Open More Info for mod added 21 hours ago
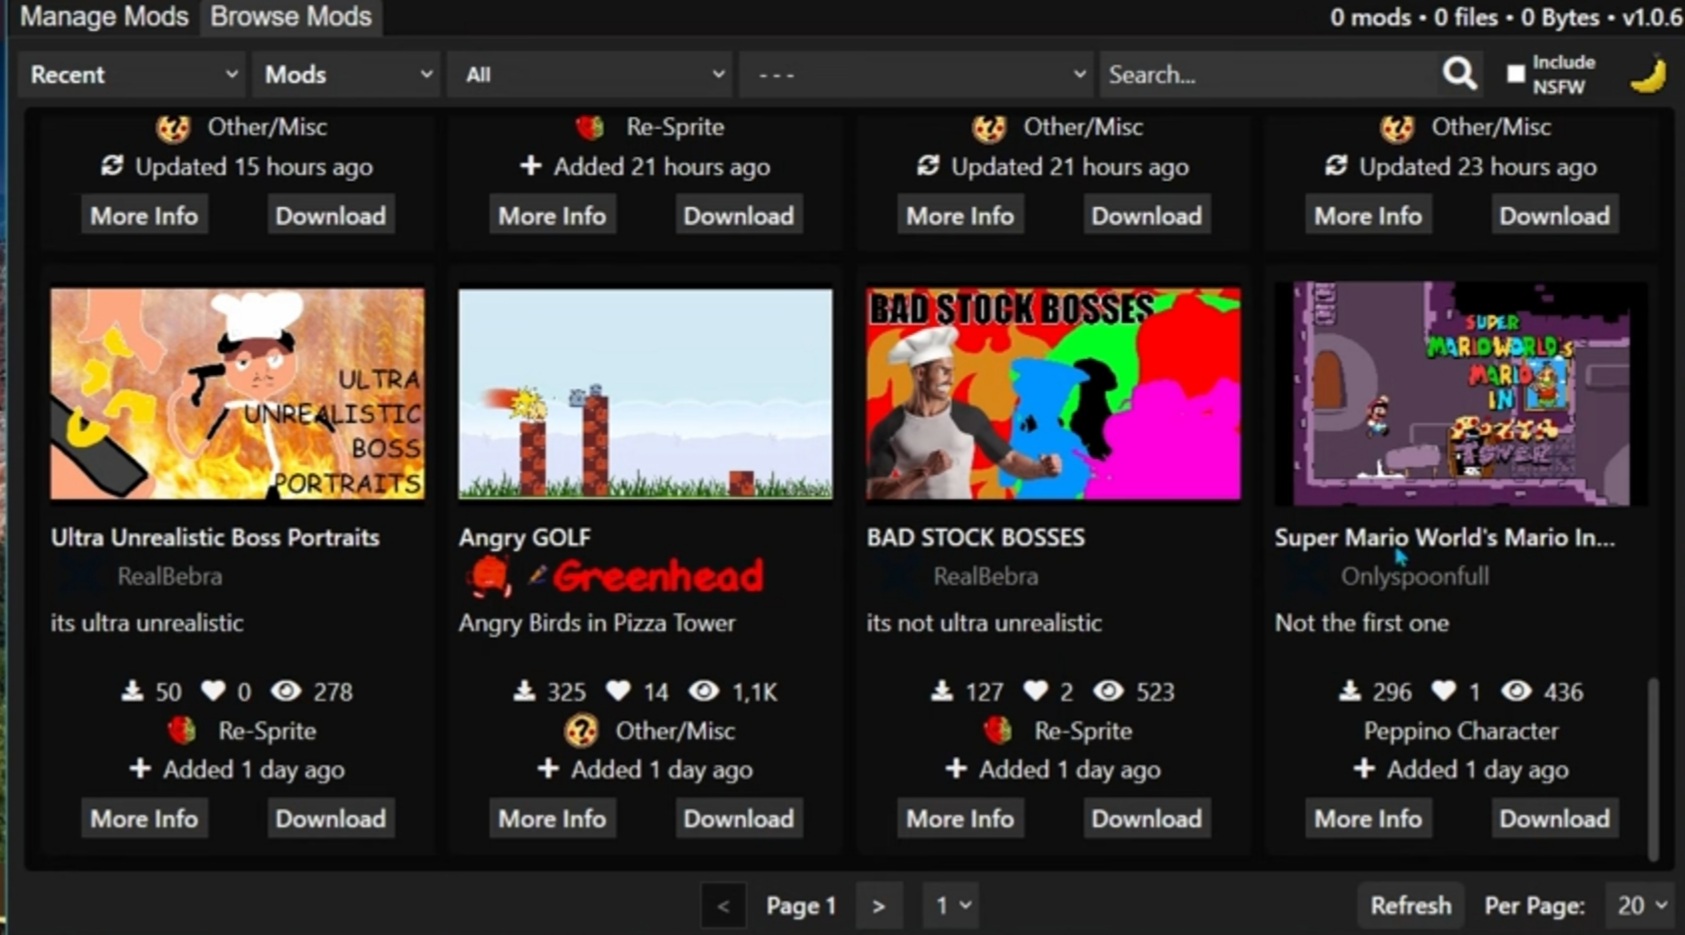 pyautogui.click(x=552, y=215)
